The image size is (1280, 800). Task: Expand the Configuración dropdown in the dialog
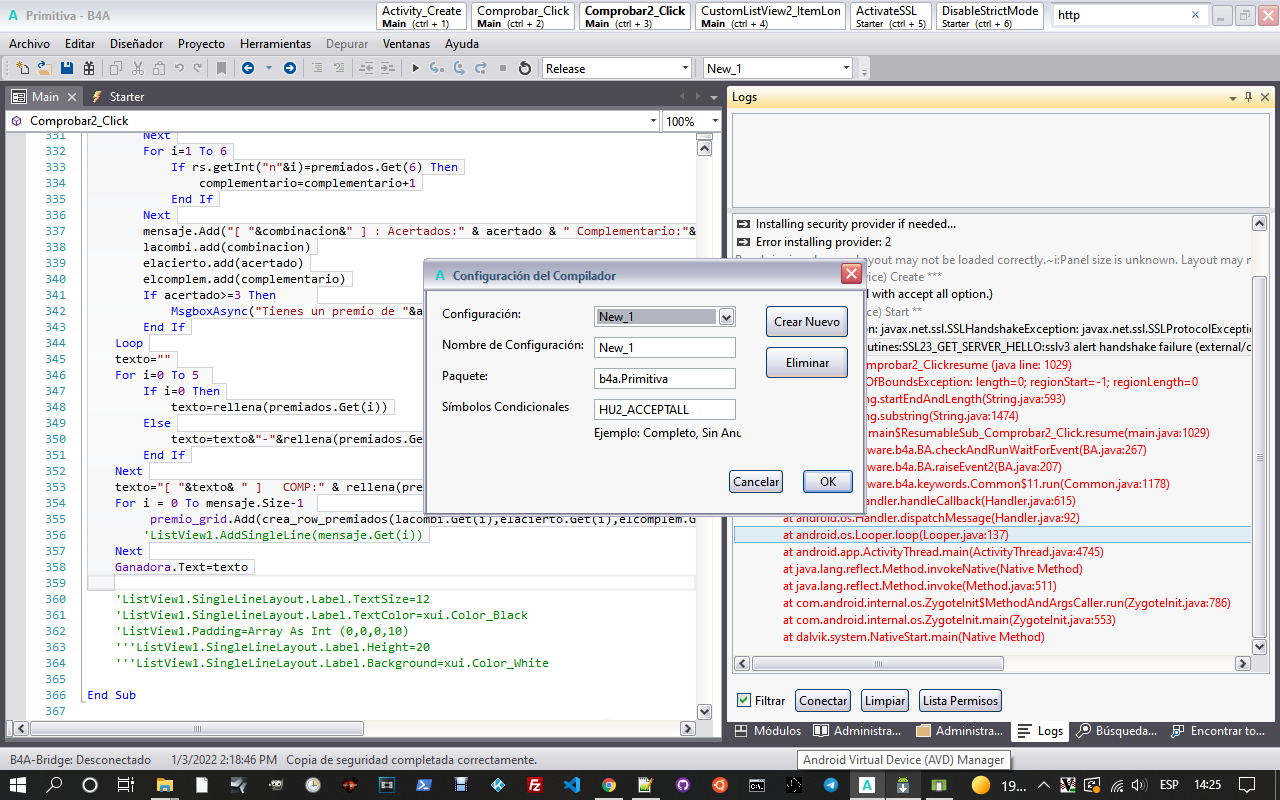[x=726, y=317]
